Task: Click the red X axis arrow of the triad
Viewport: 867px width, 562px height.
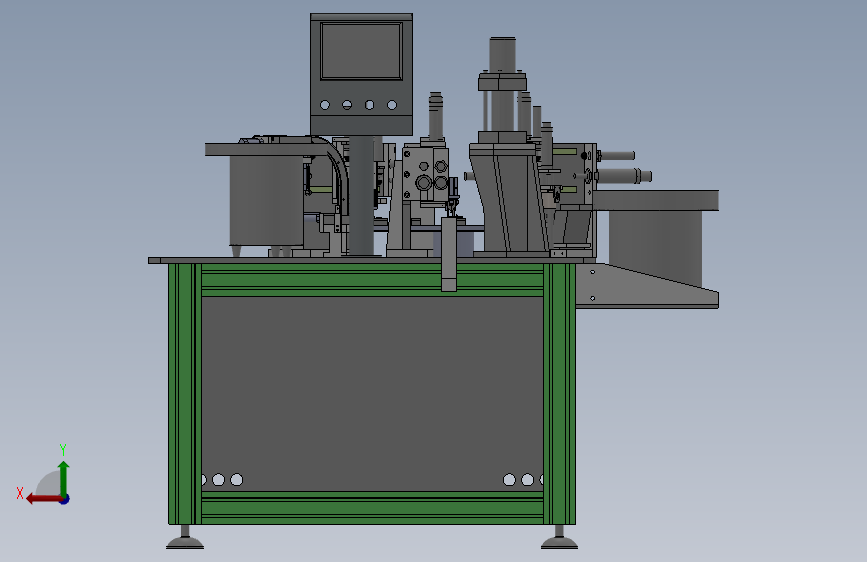Action: pos(43,499)
